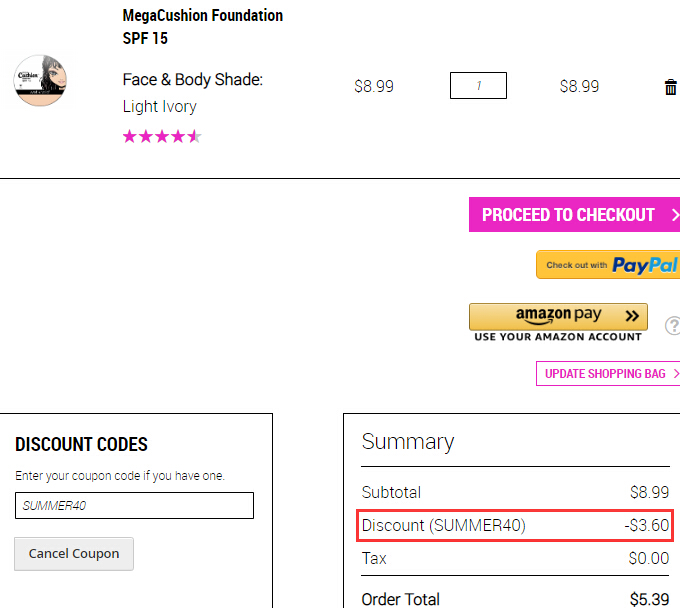Click the Light Ivory shade text
Viewport: 680px width, 608px height.
pos(160,106)
